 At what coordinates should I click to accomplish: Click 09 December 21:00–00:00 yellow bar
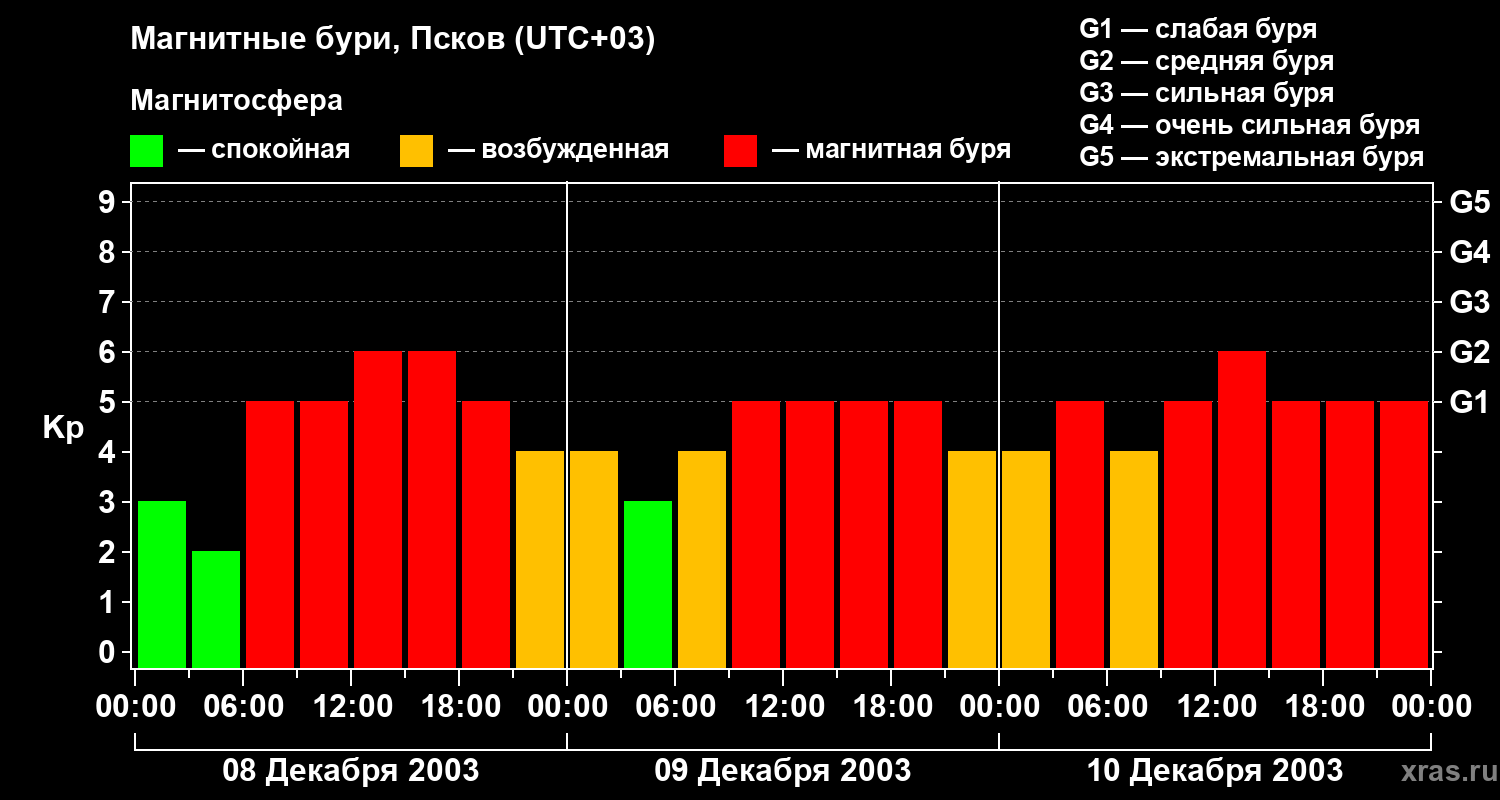(x=972, y=559)
